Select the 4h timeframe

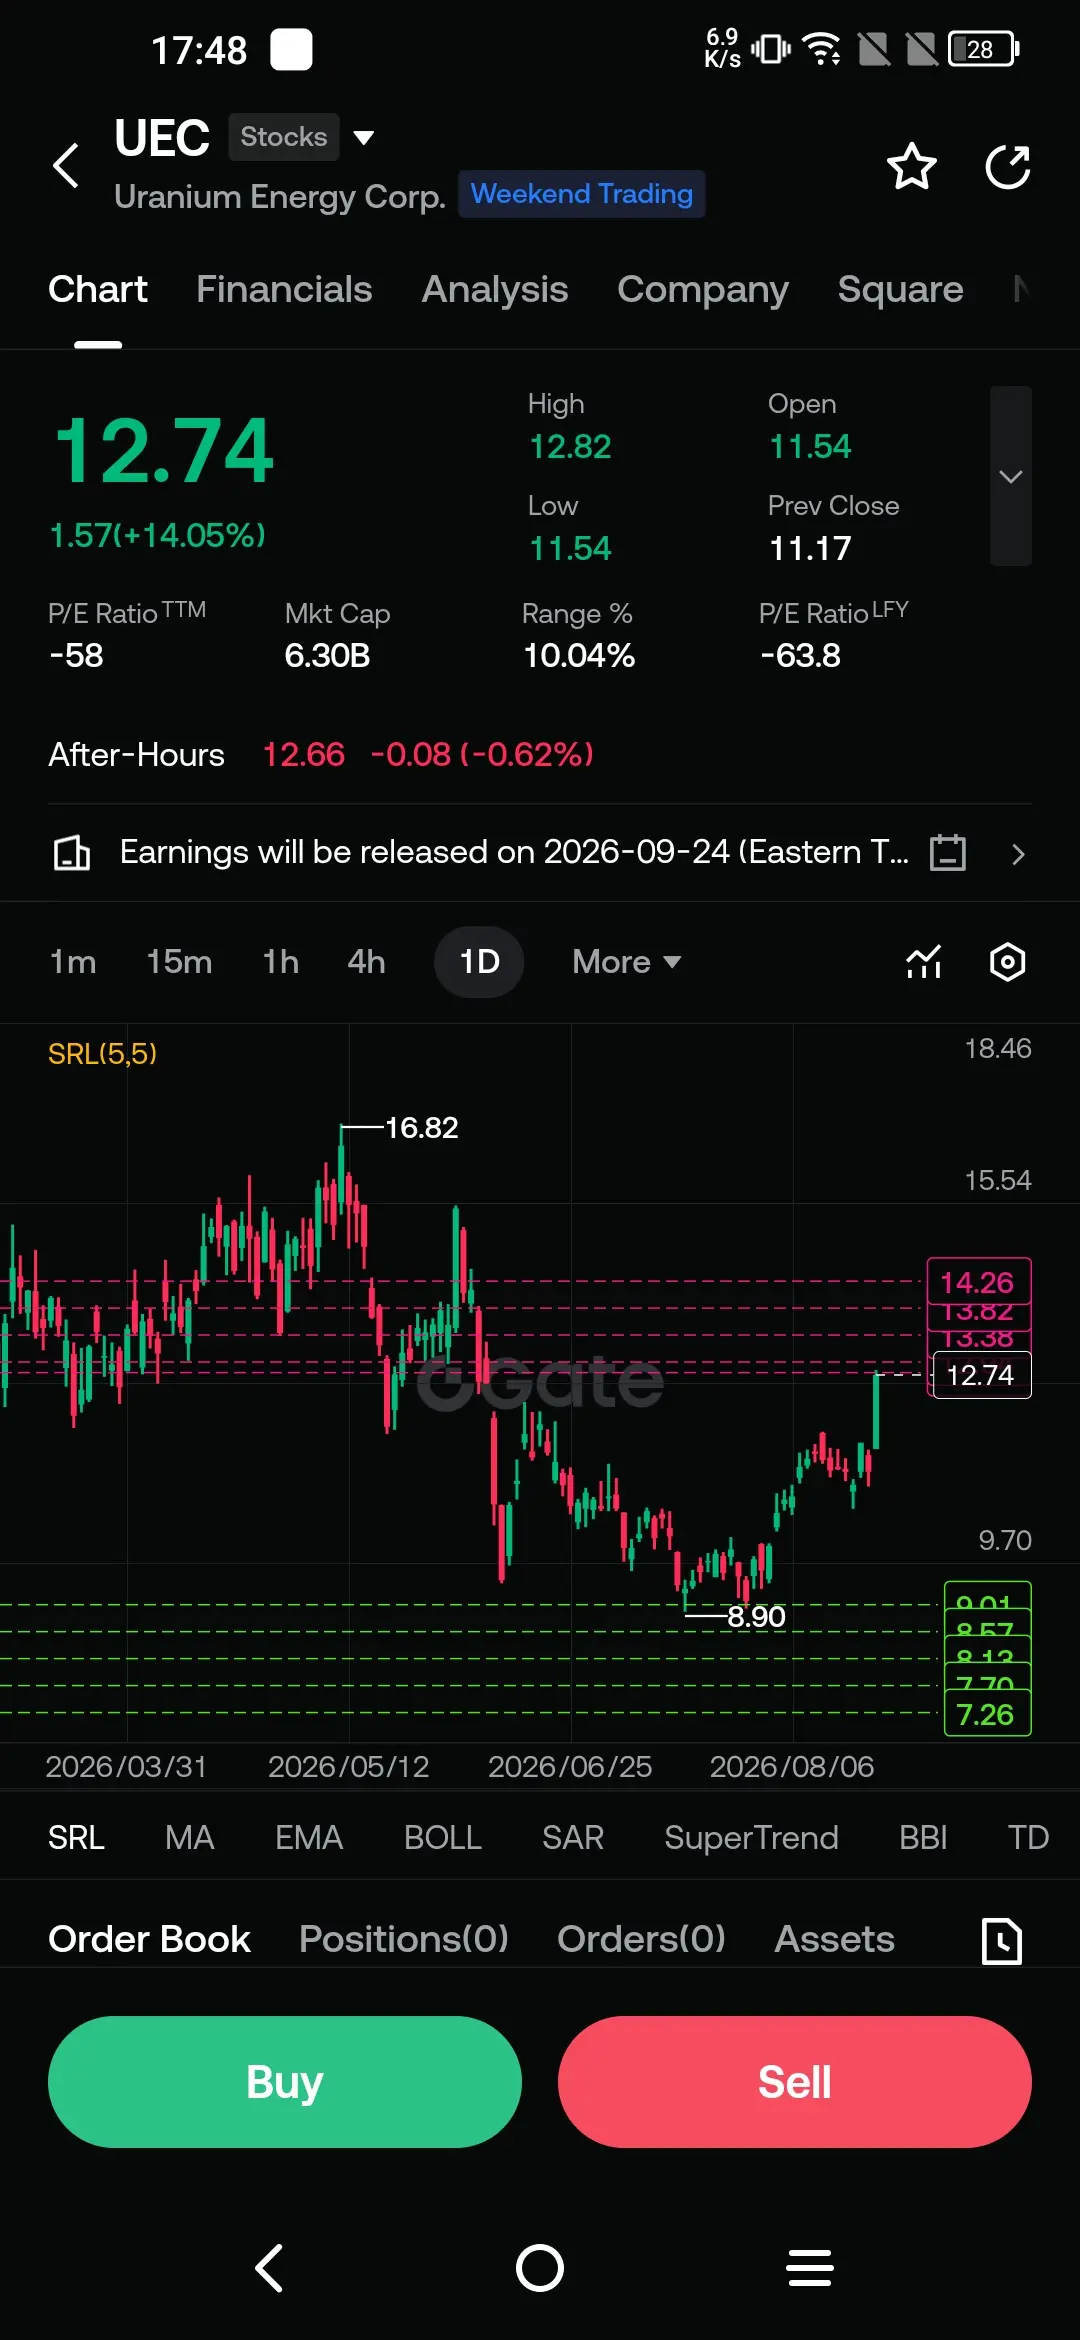coord(366,962)
